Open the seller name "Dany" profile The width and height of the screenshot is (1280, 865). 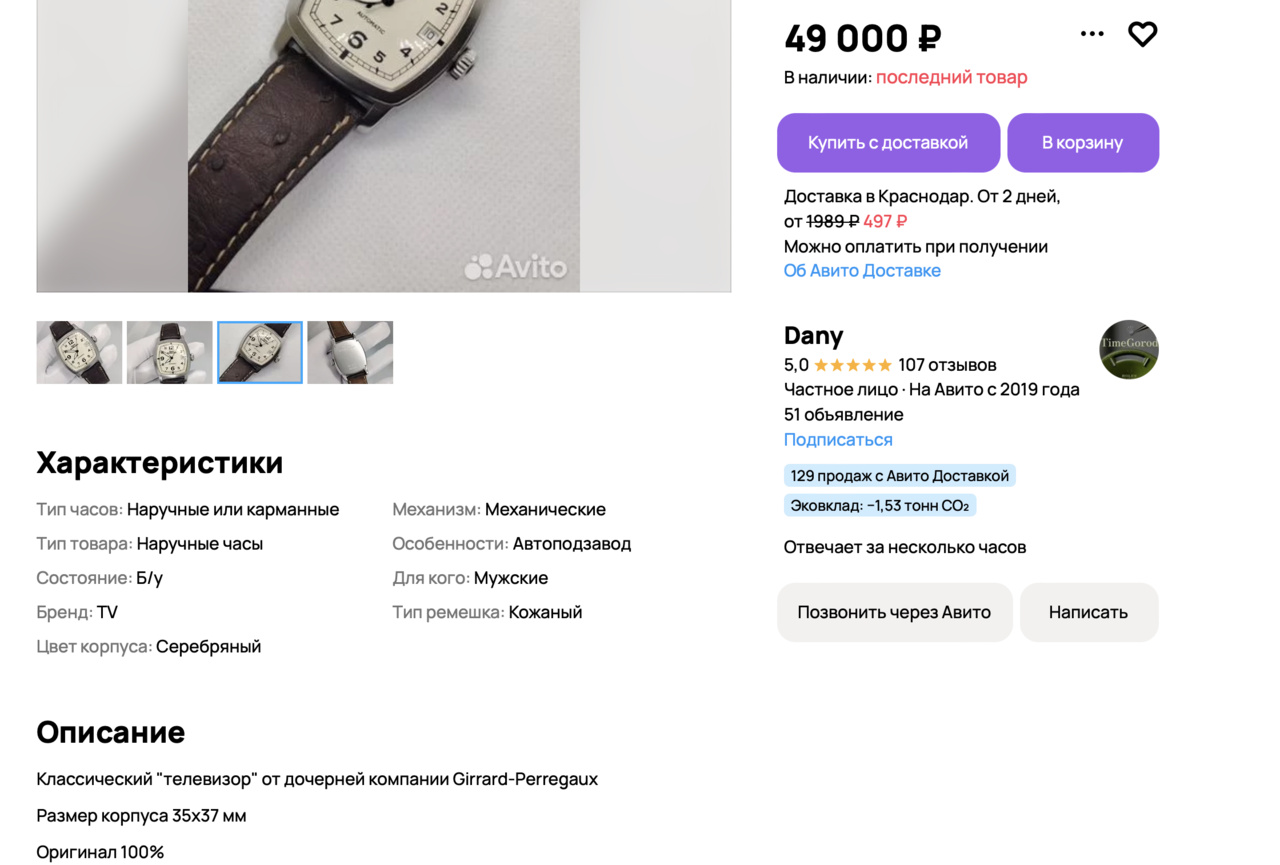tap(813, 336)
